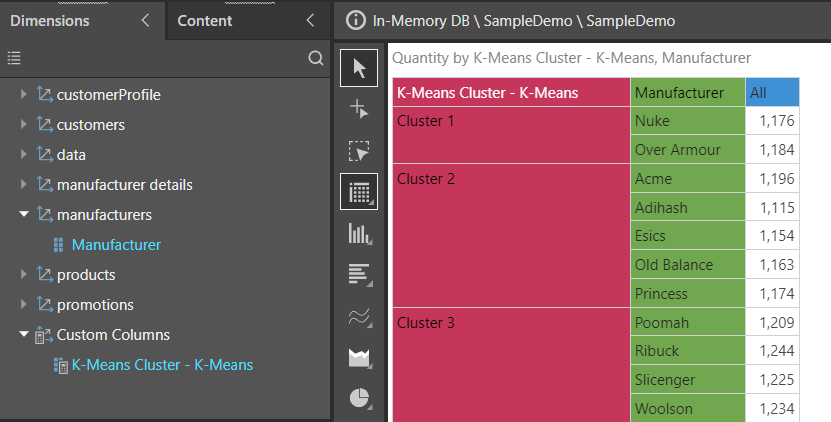The height and width of the screenshot is (422, 831).
Task: Choose the add-to-selection cursor tool
Action: tap(359, 109)
